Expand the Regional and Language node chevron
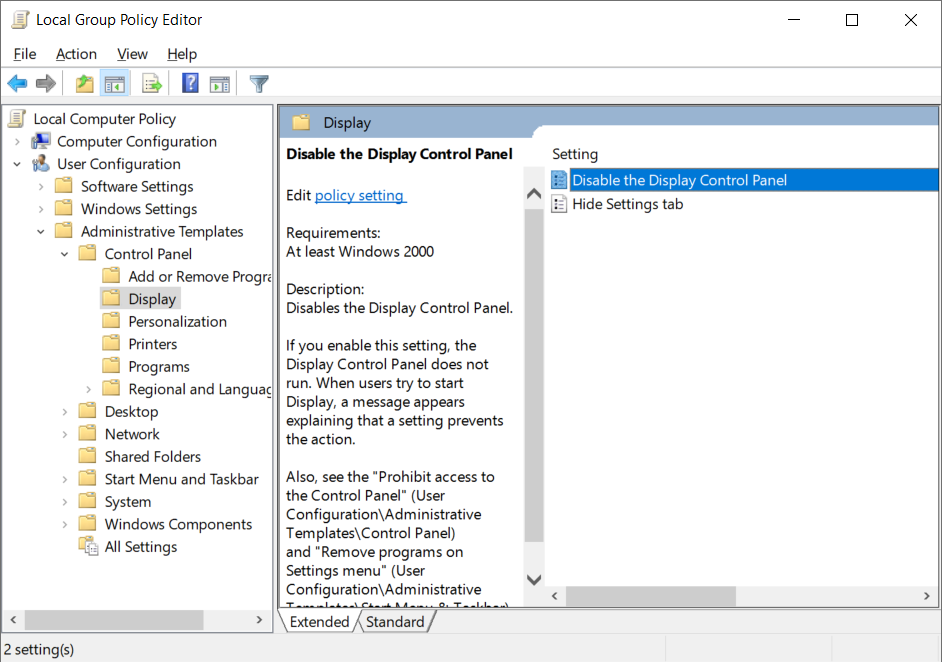 (88, 389)
